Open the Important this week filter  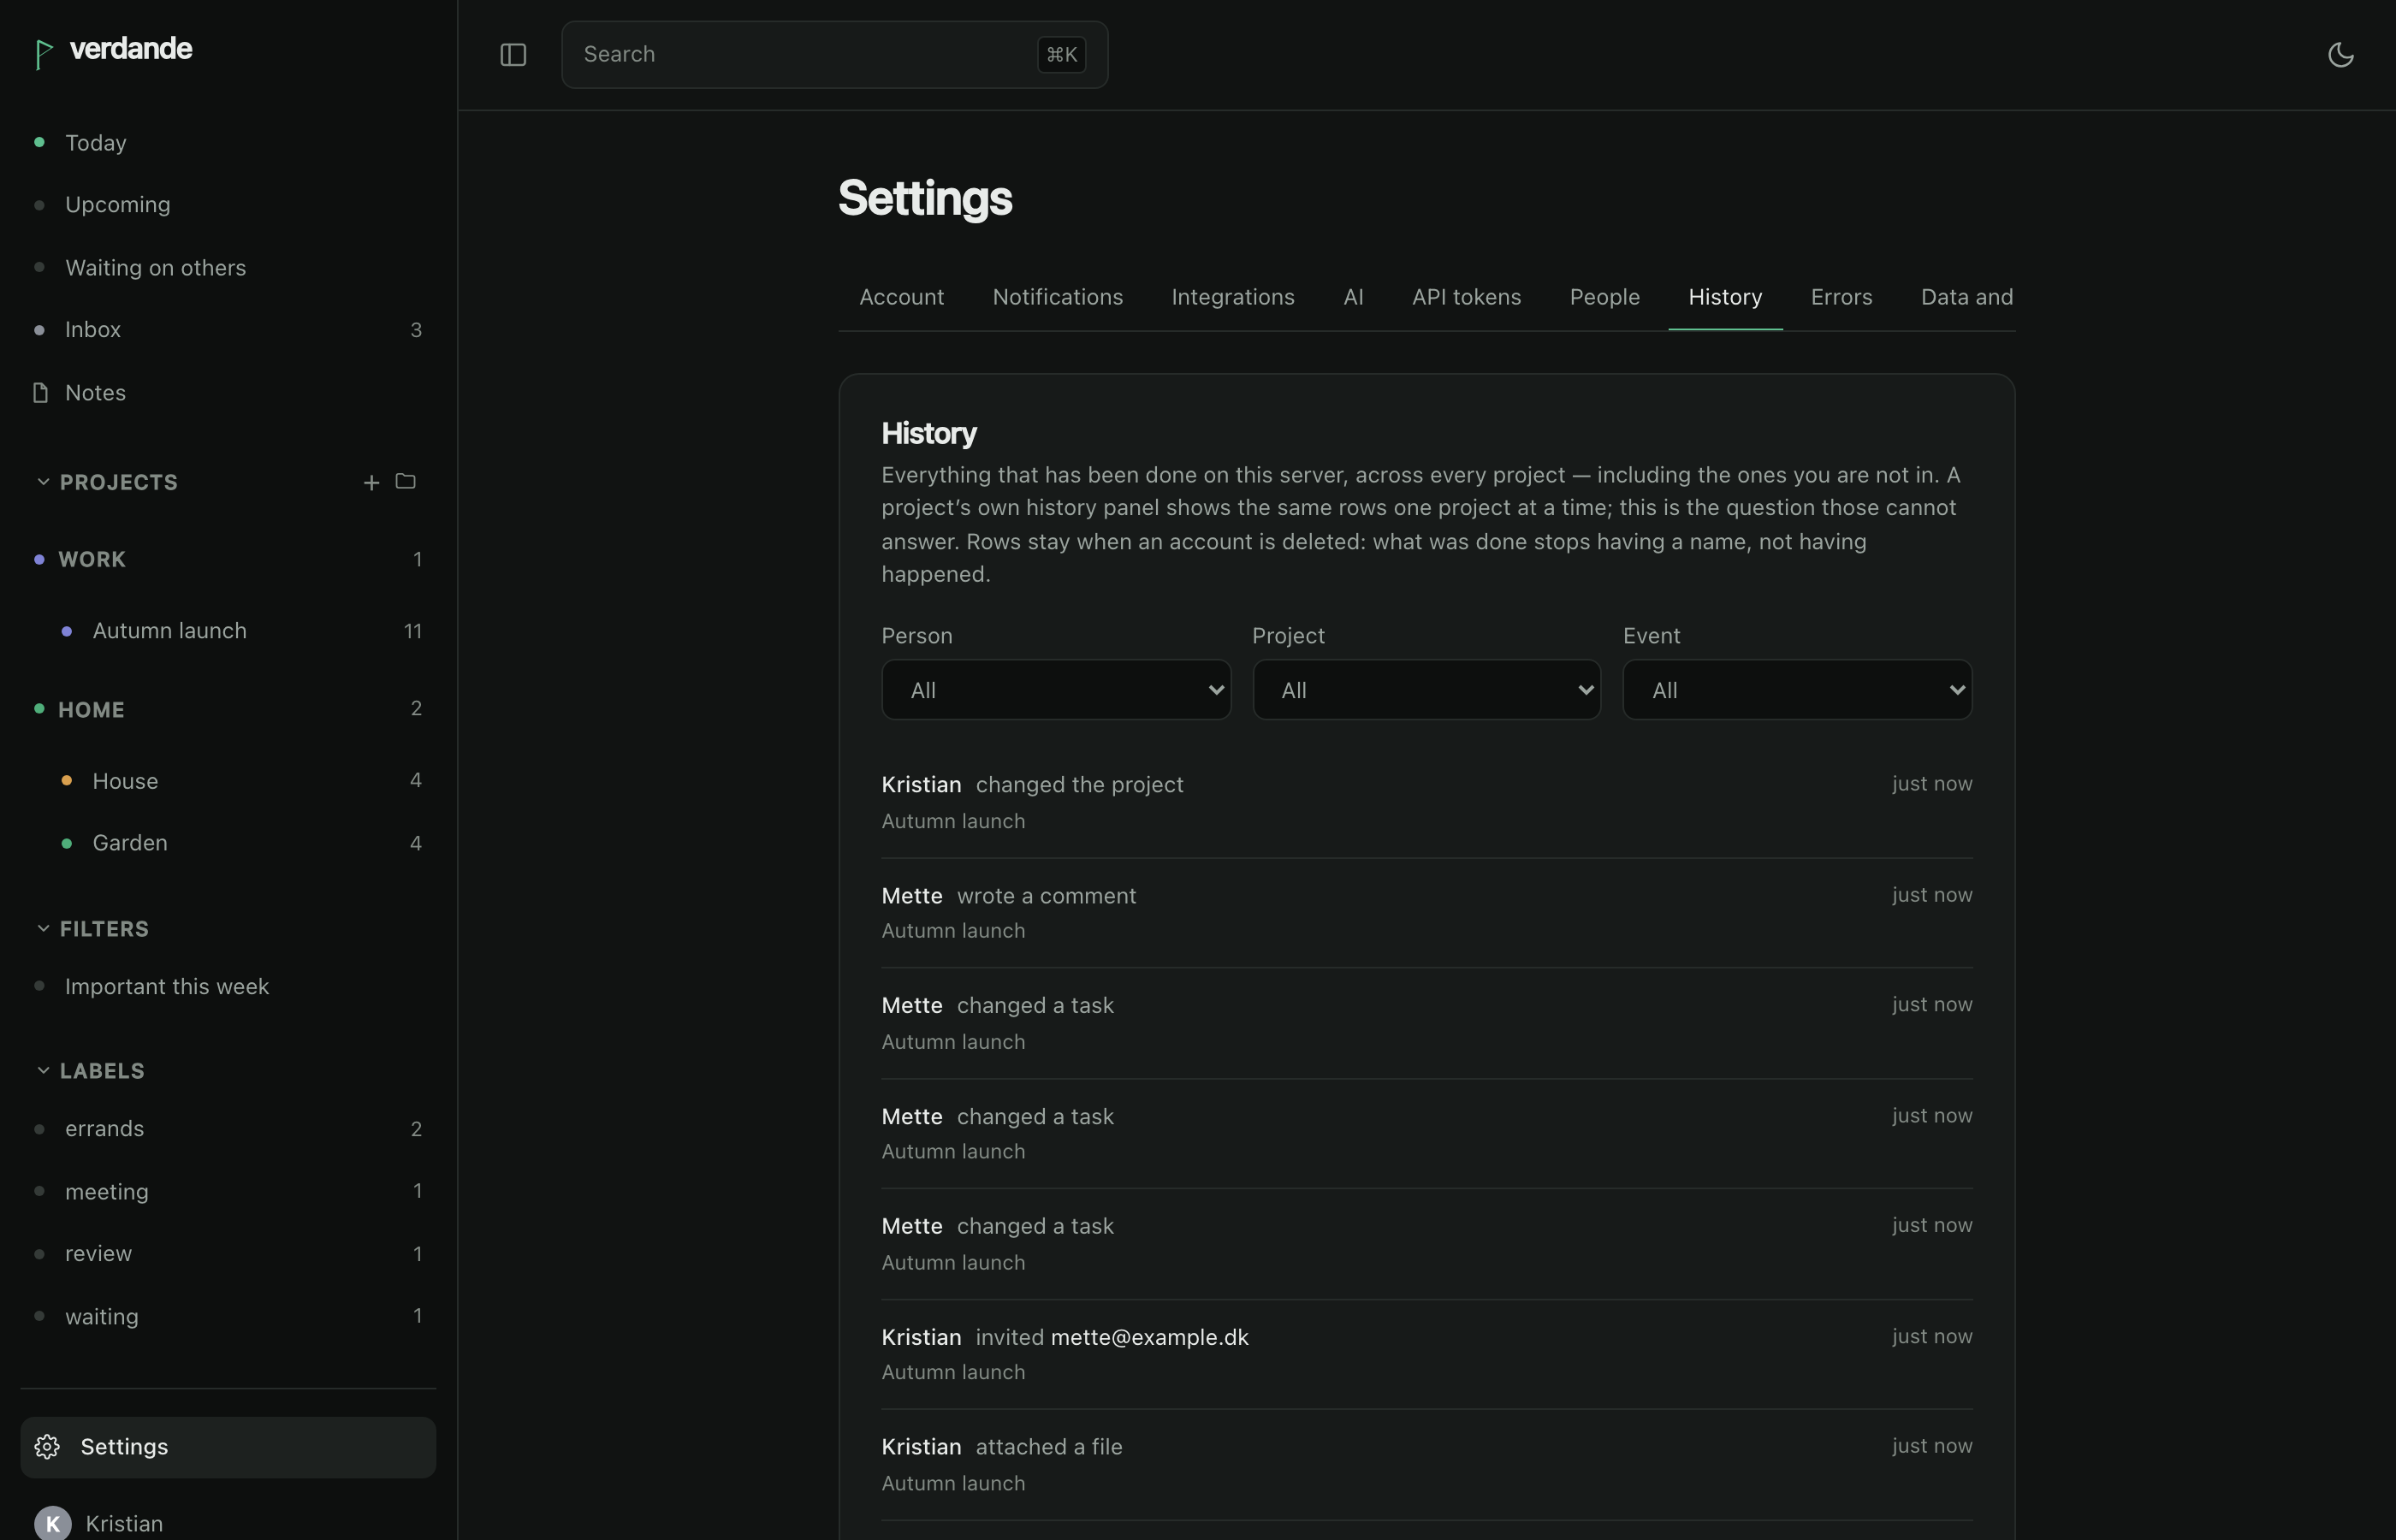click(x=228, y=986)
